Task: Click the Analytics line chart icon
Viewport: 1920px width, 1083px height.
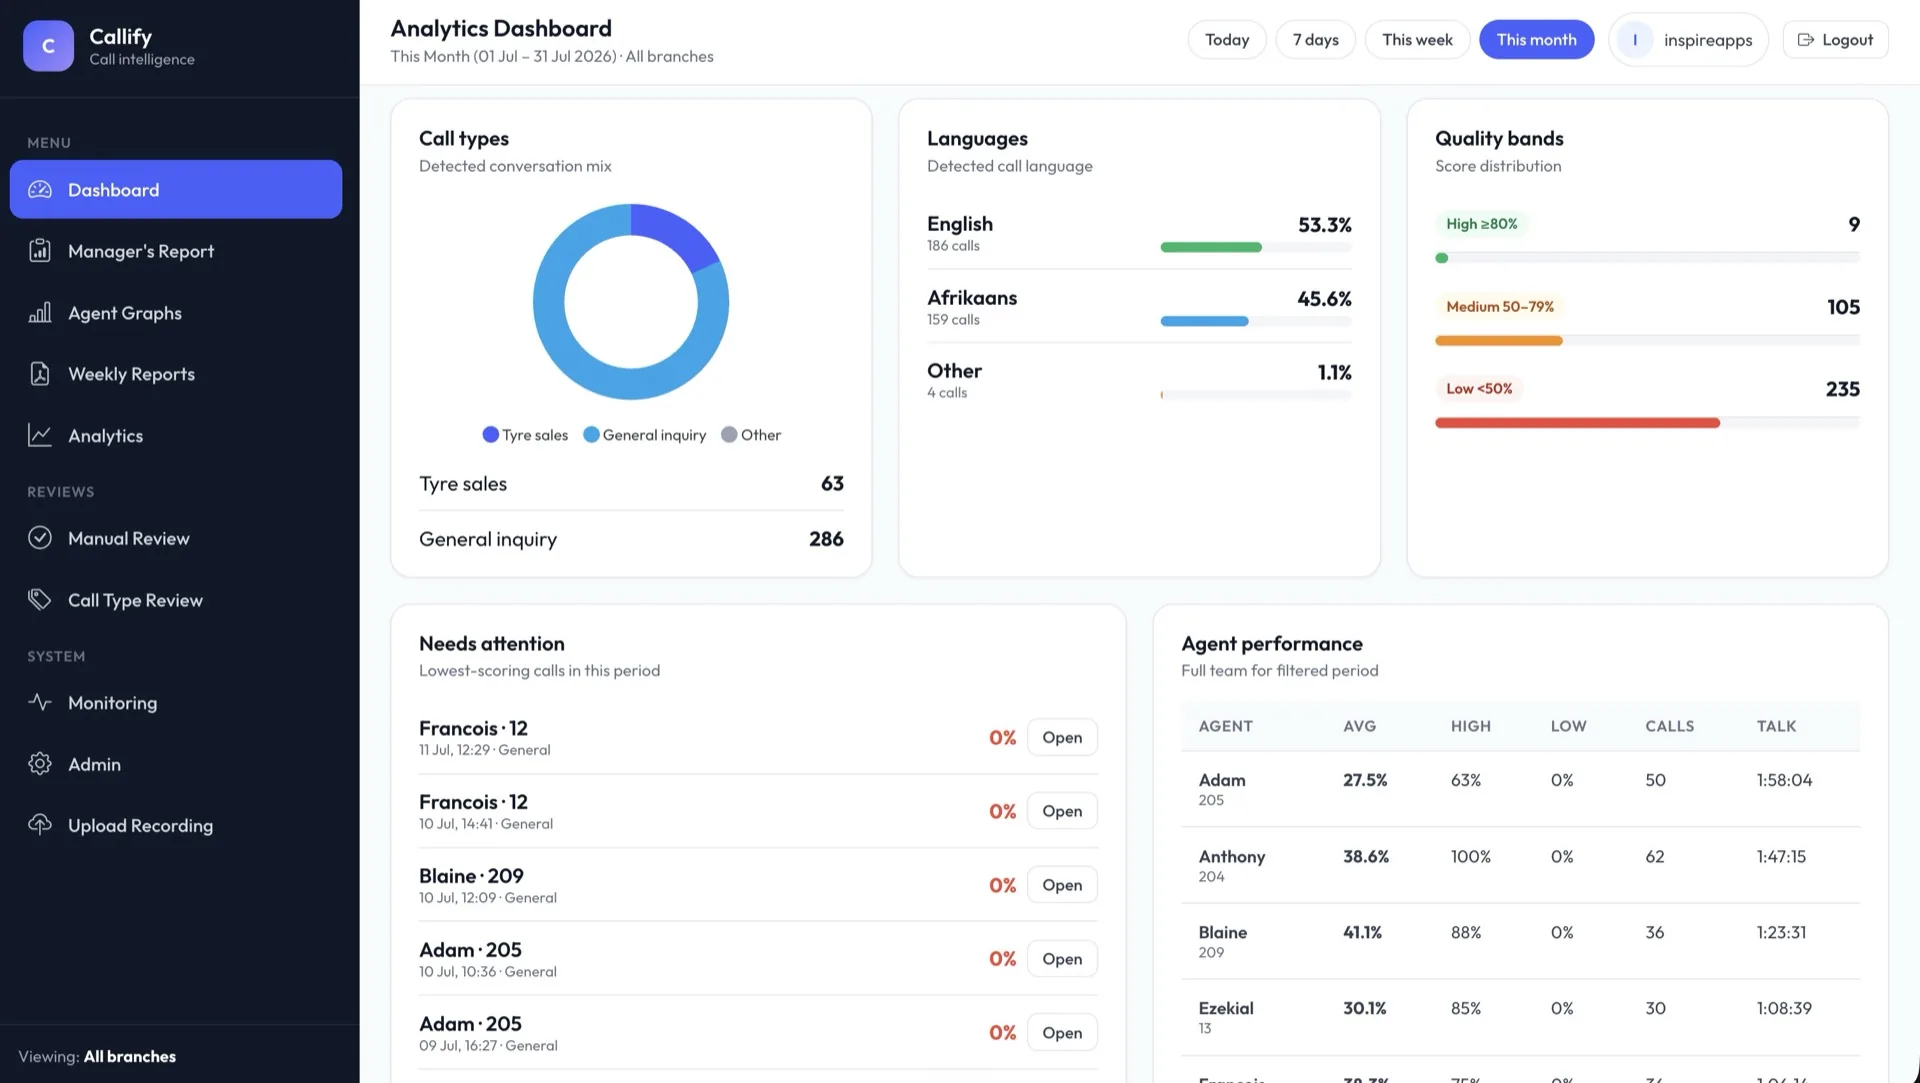Action: point(40,436)
